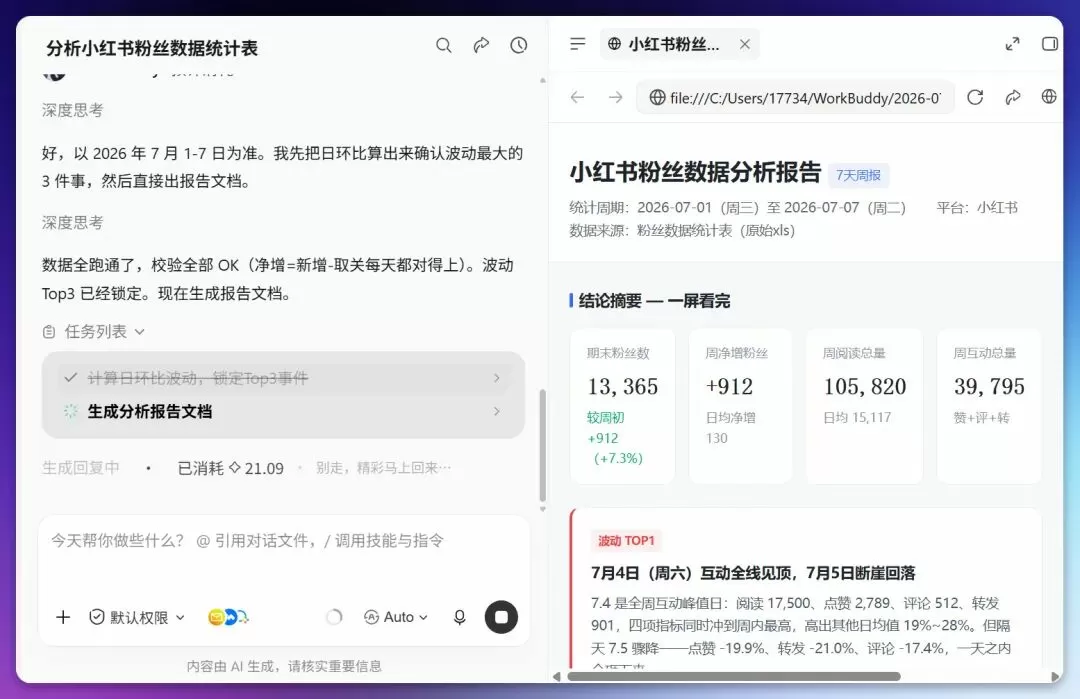
Task: Select the 周互动总量 summary card
Action: [989, 406]
